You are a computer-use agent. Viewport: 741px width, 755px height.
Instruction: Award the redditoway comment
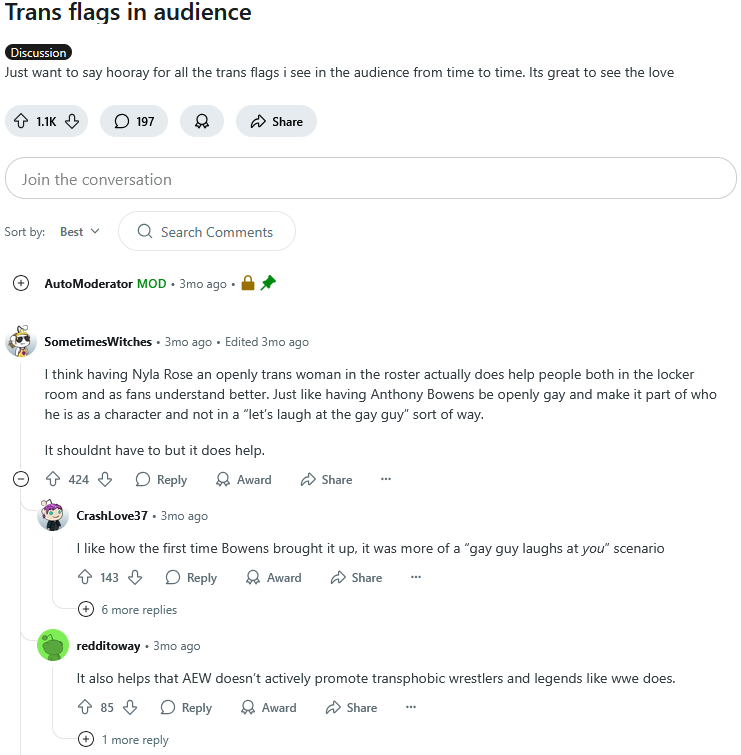[x=269, y=707]
